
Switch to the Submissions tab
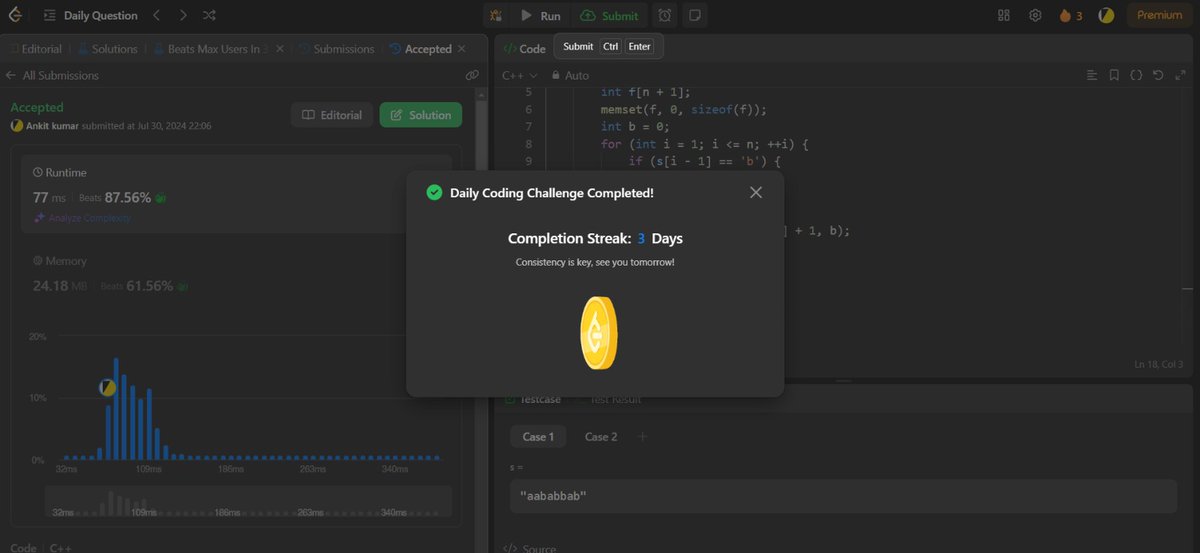point(337,49)
